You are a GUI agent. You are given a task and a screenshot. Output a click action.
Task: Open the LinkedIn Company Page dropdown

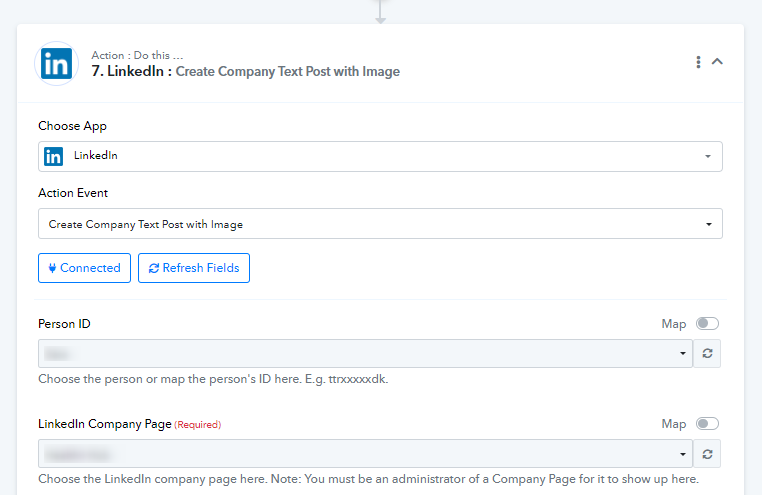pos(365,454)
